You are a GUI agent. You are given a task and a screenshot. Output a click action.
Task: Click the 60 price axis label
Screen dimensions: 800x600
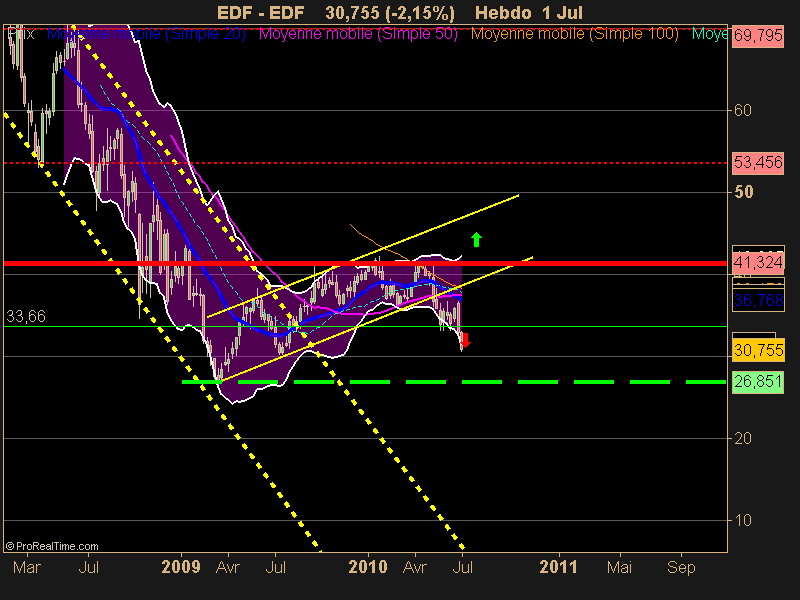point(743,110)
